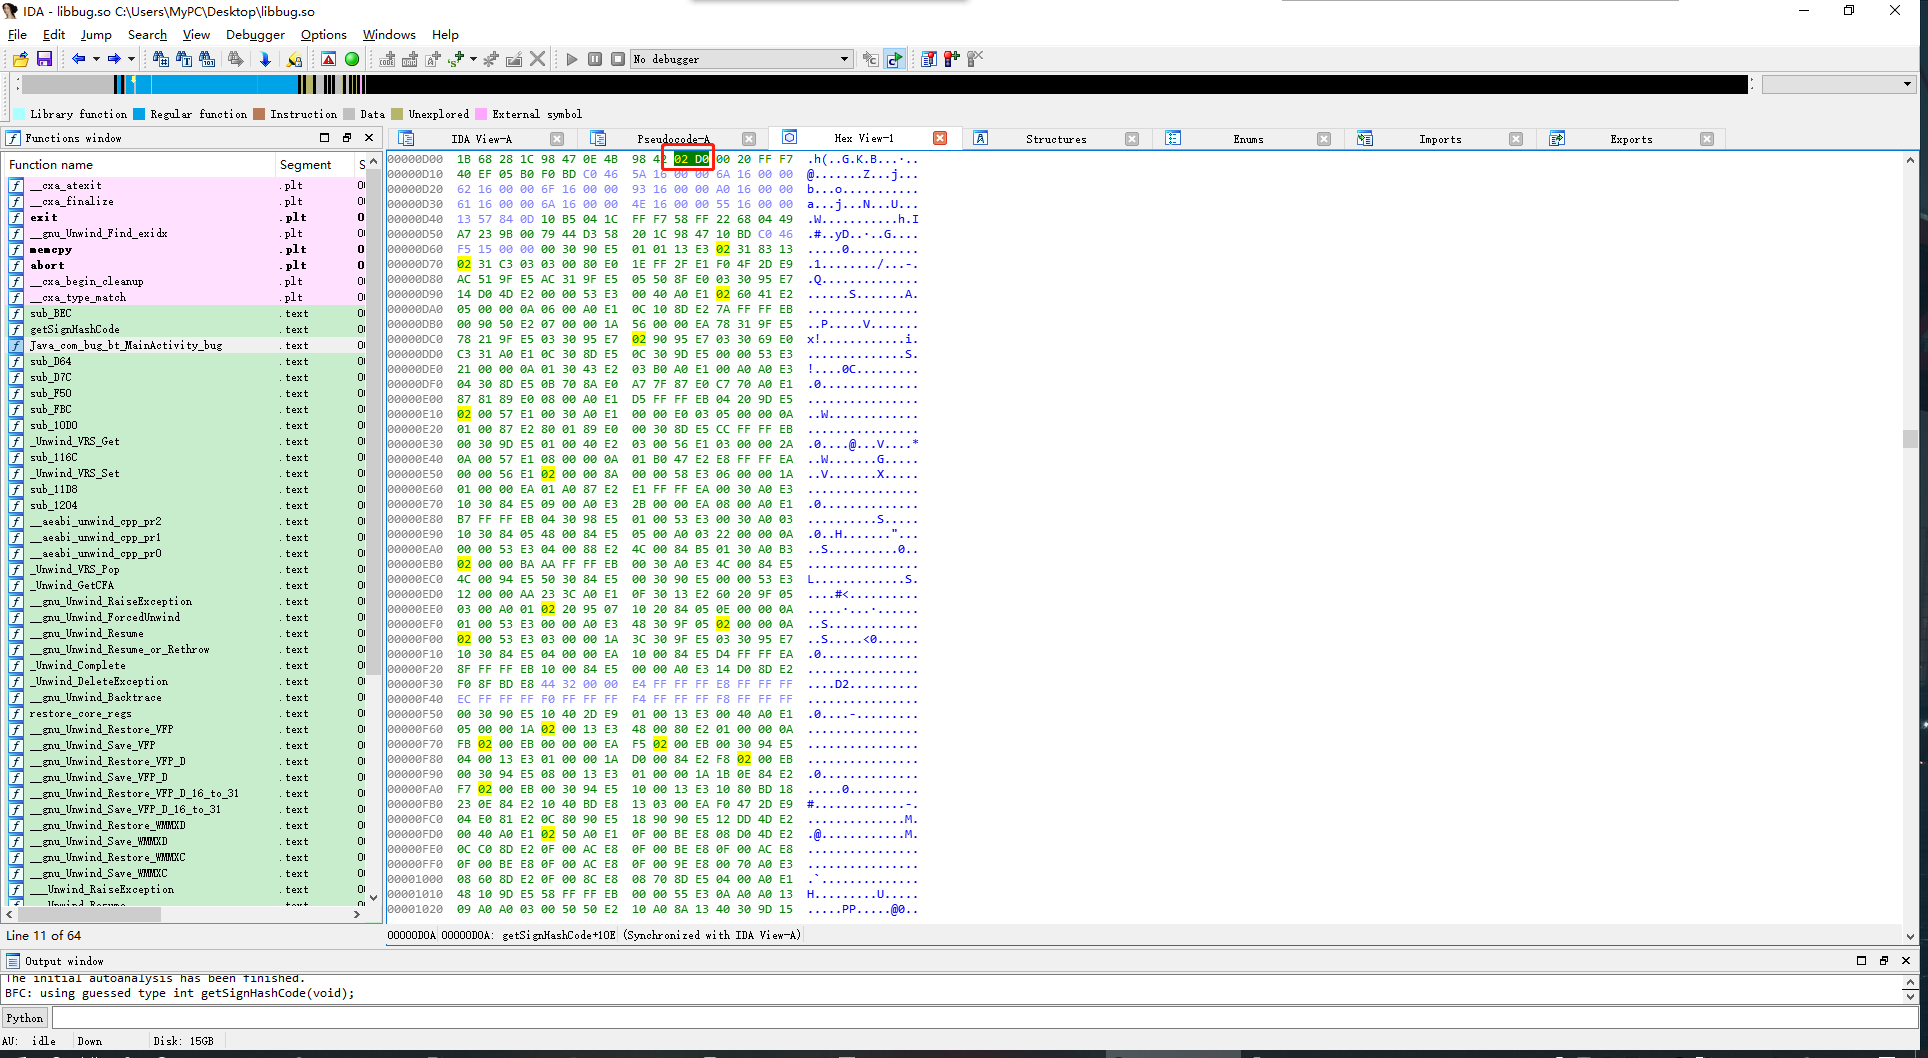This screenshot has height=1058, width=1928.
Task: Click the Instruction legend color swatch
Action: (x=260, y=114)
